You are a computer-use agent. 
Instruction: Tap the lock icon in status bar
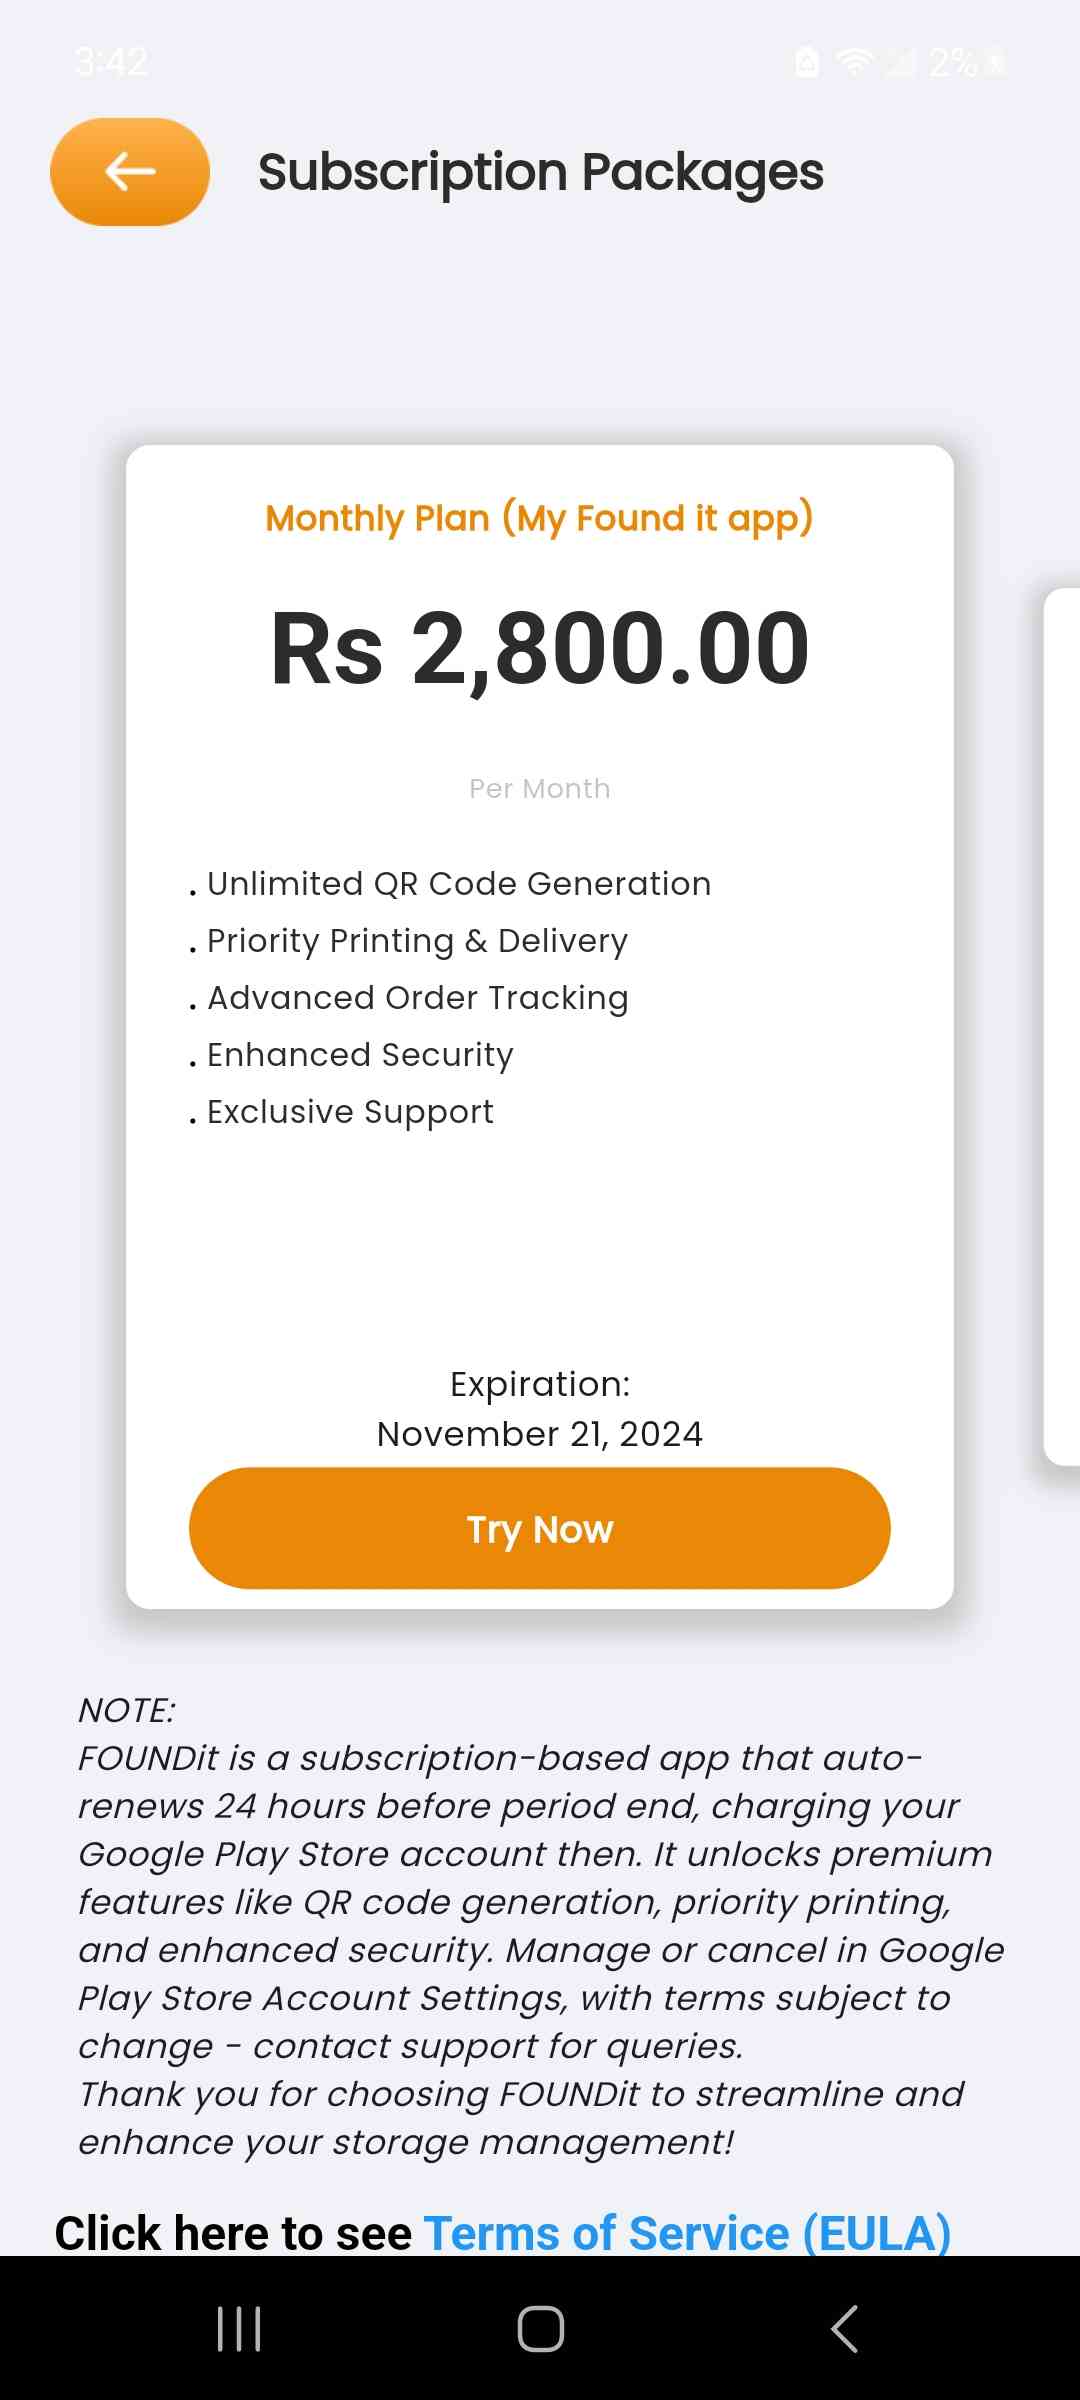click(x=807, y=62)
